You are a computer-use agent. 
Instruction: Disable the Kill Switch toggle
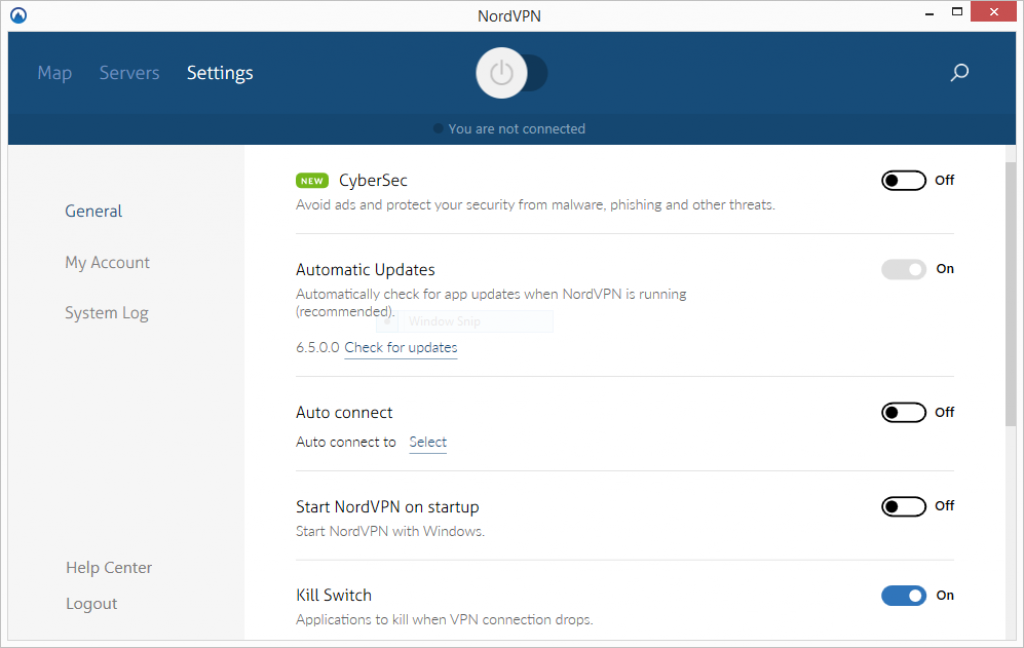point(903,595)
